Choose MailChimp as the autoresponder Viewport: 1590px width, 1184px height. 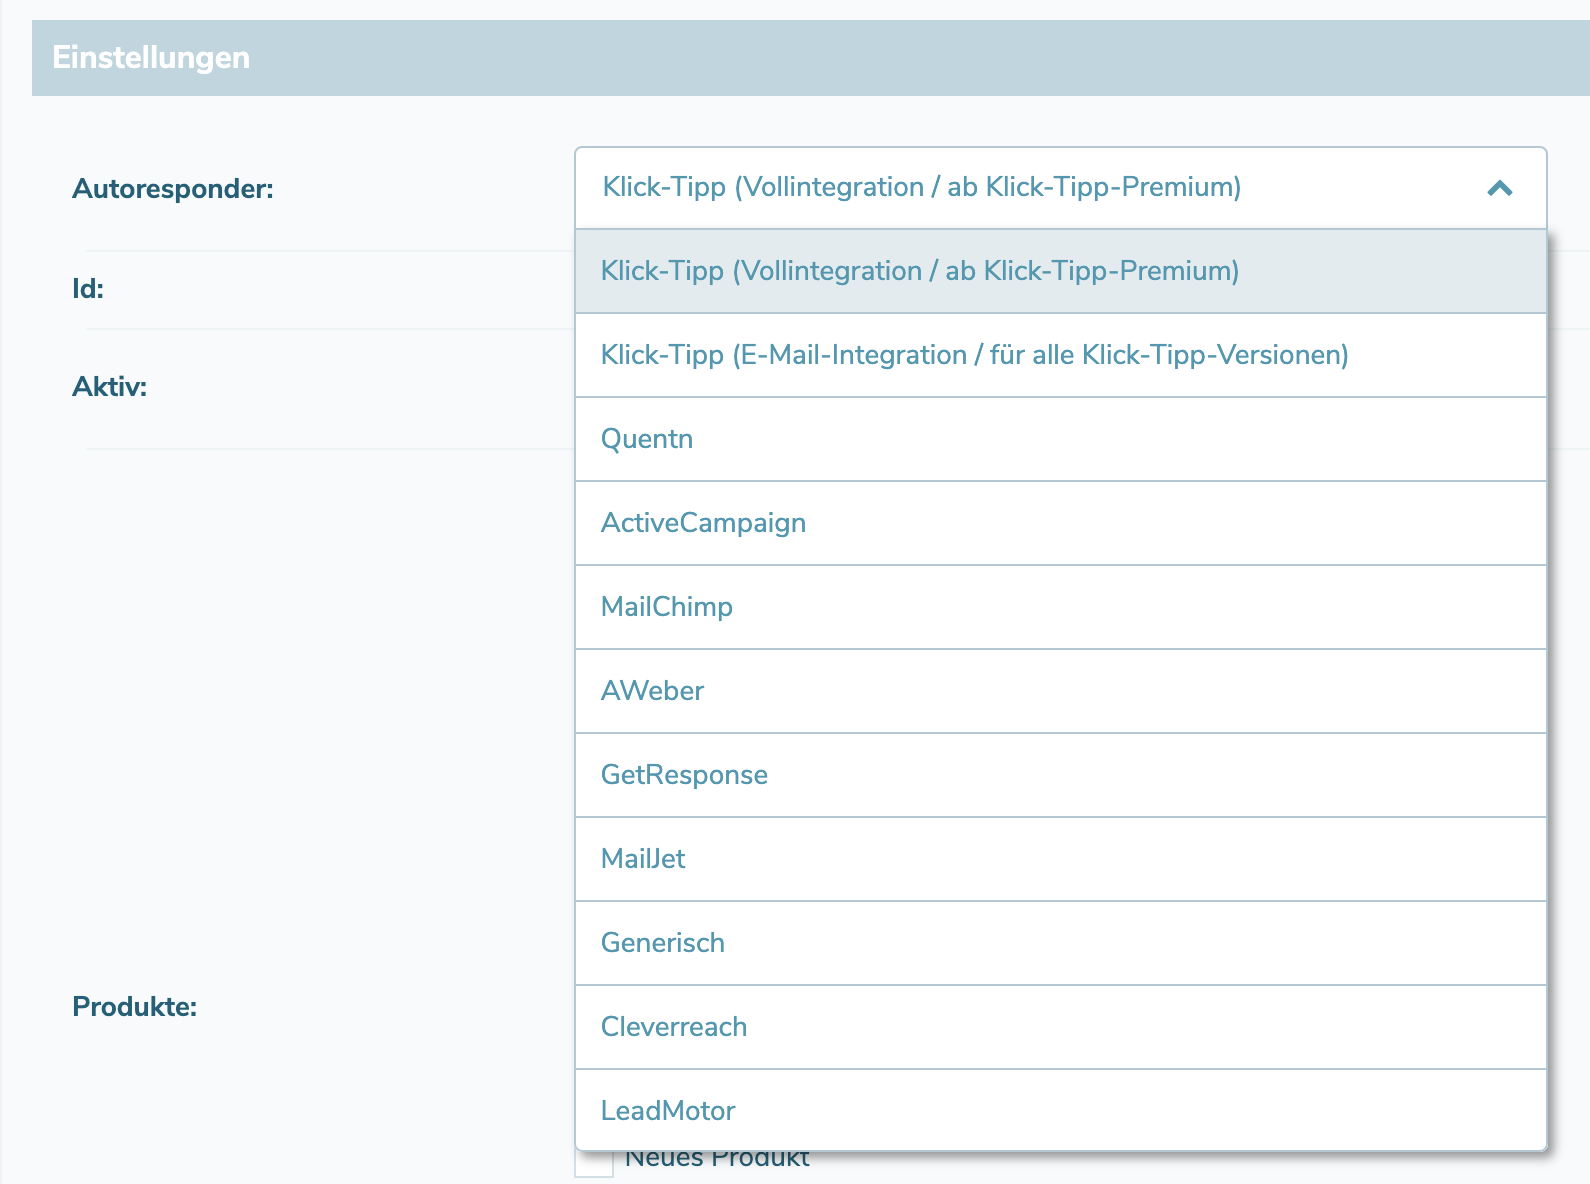pyautogui.click(x=667, y=607)
